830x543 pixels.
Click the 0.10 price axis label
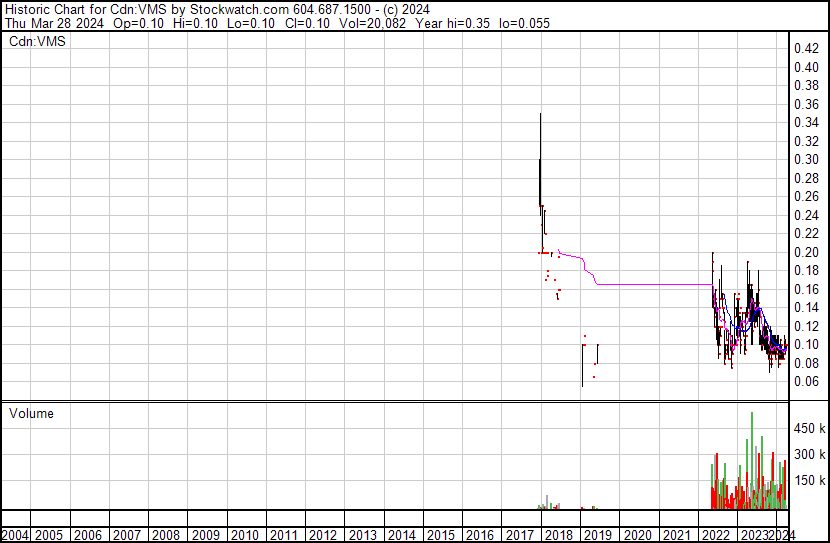point(807,345)
